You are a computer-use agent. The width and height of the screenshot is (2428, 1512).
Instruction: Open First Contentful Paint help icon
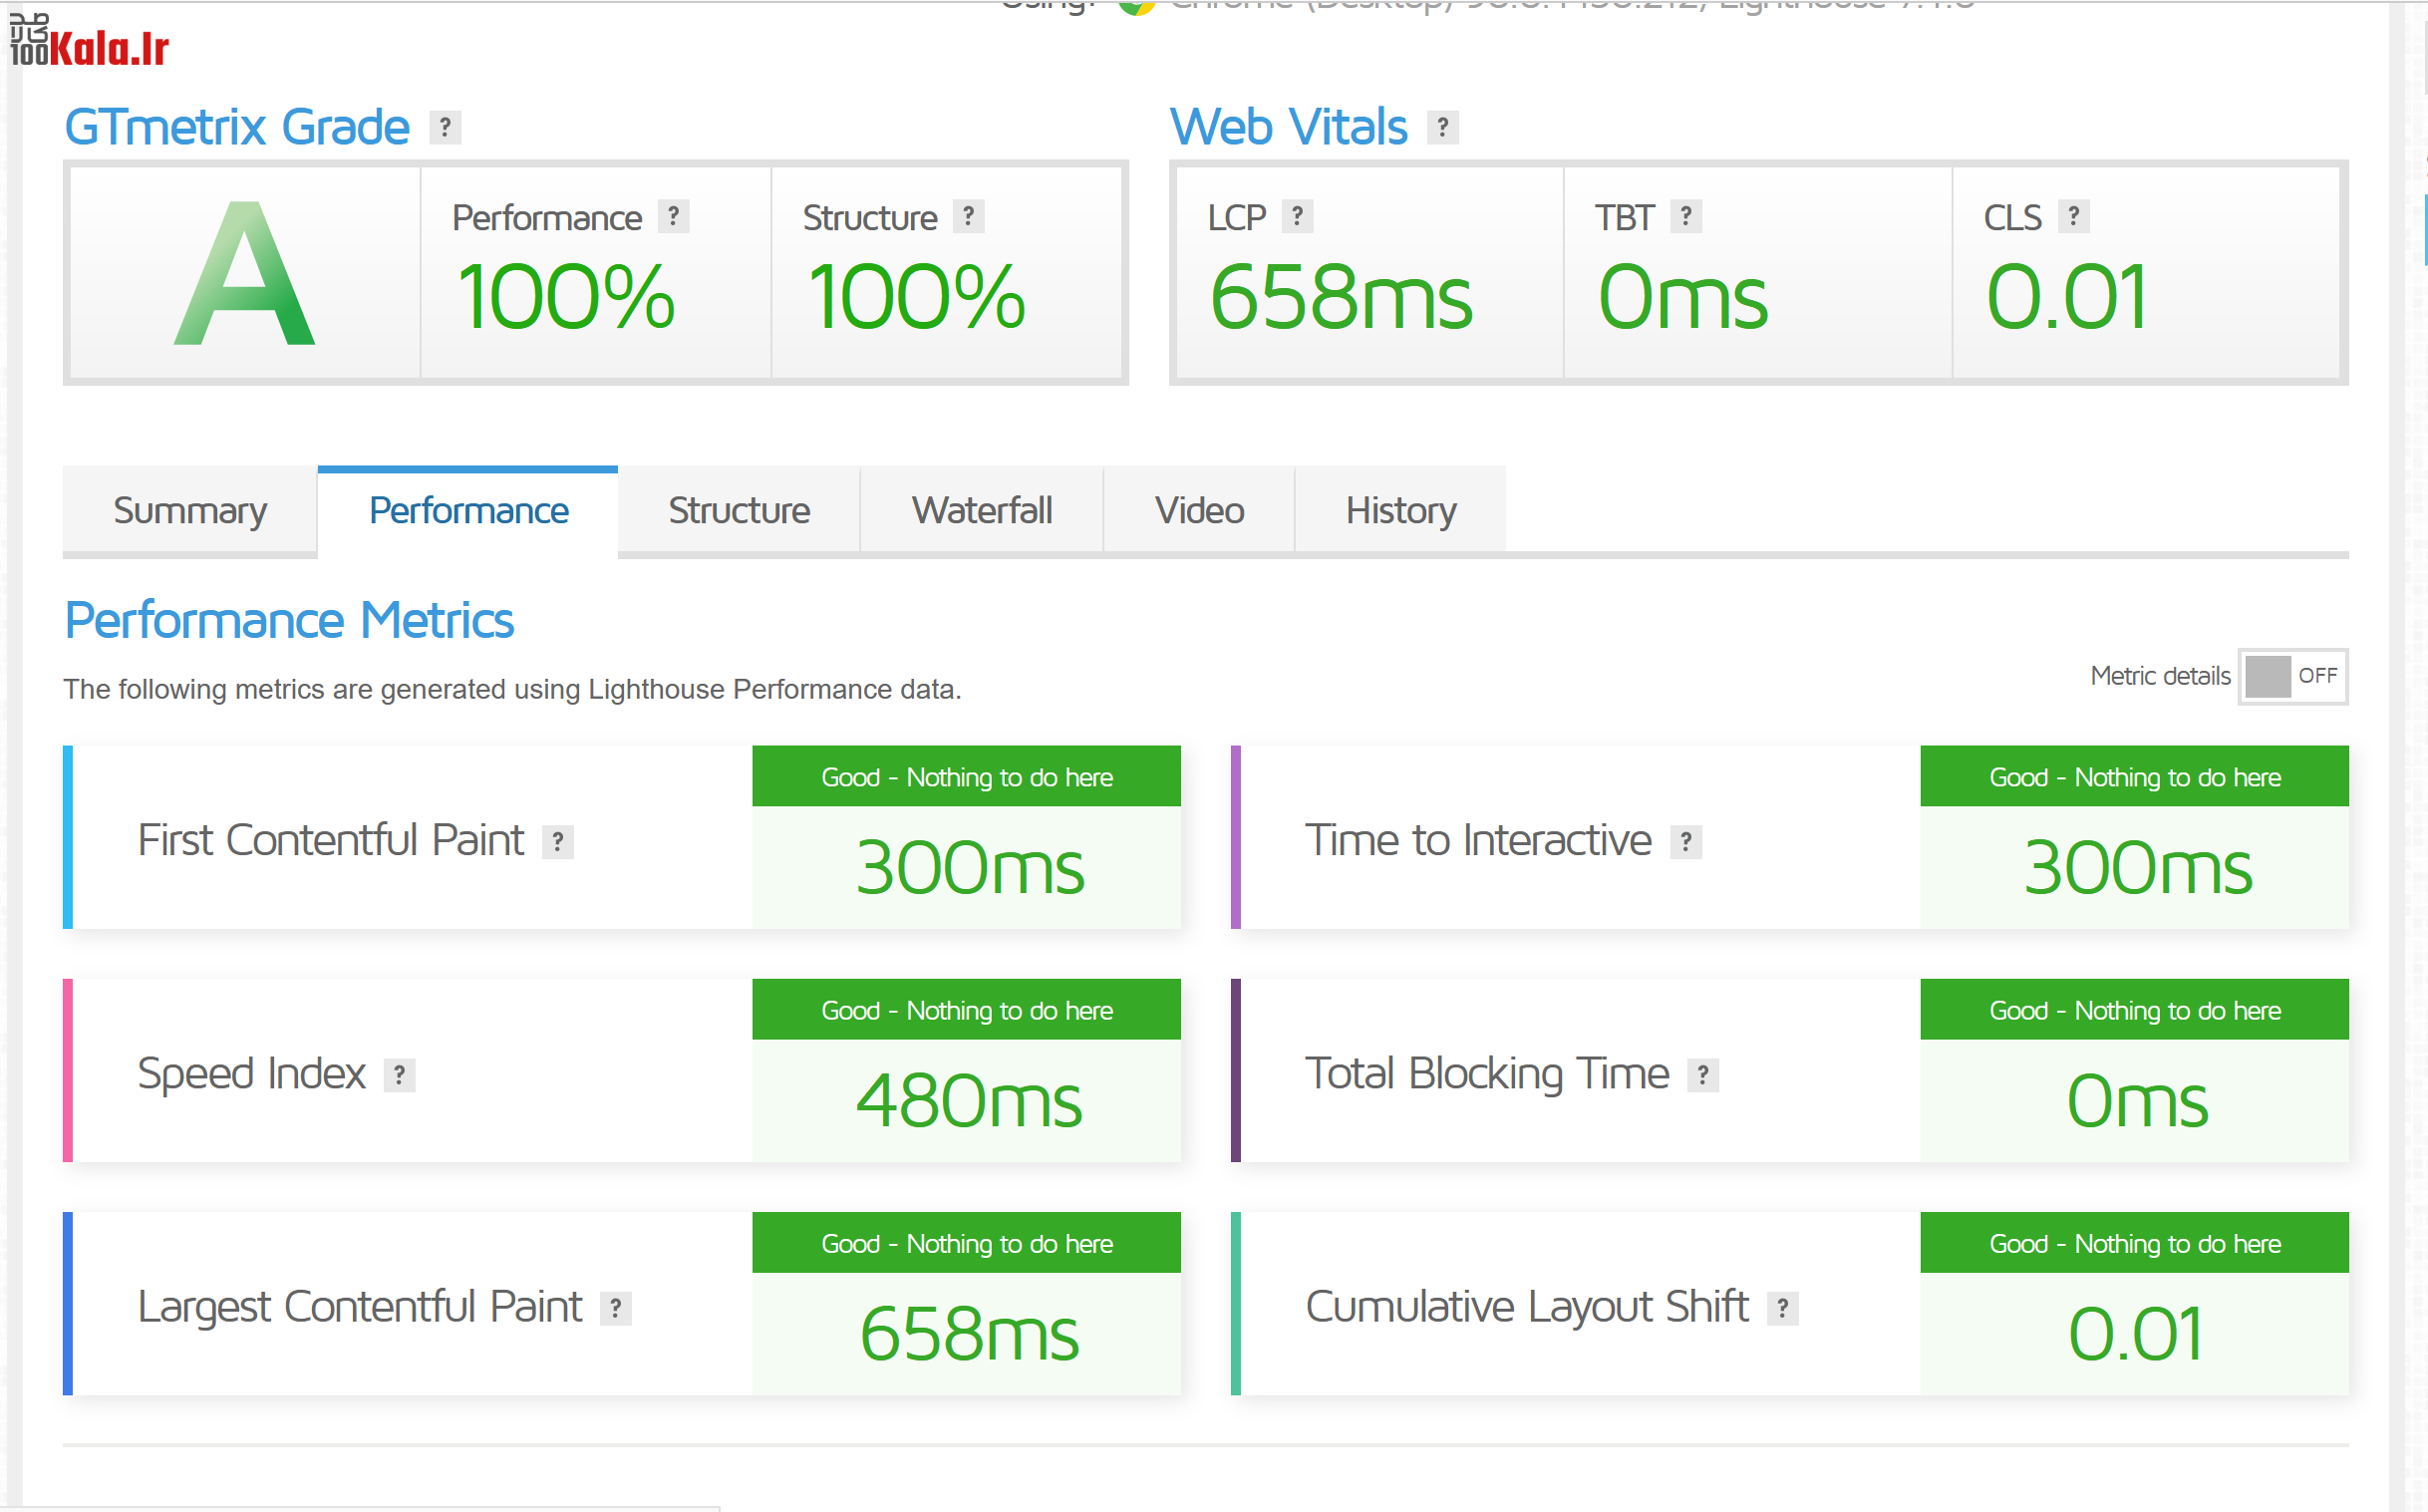(558, 842)
